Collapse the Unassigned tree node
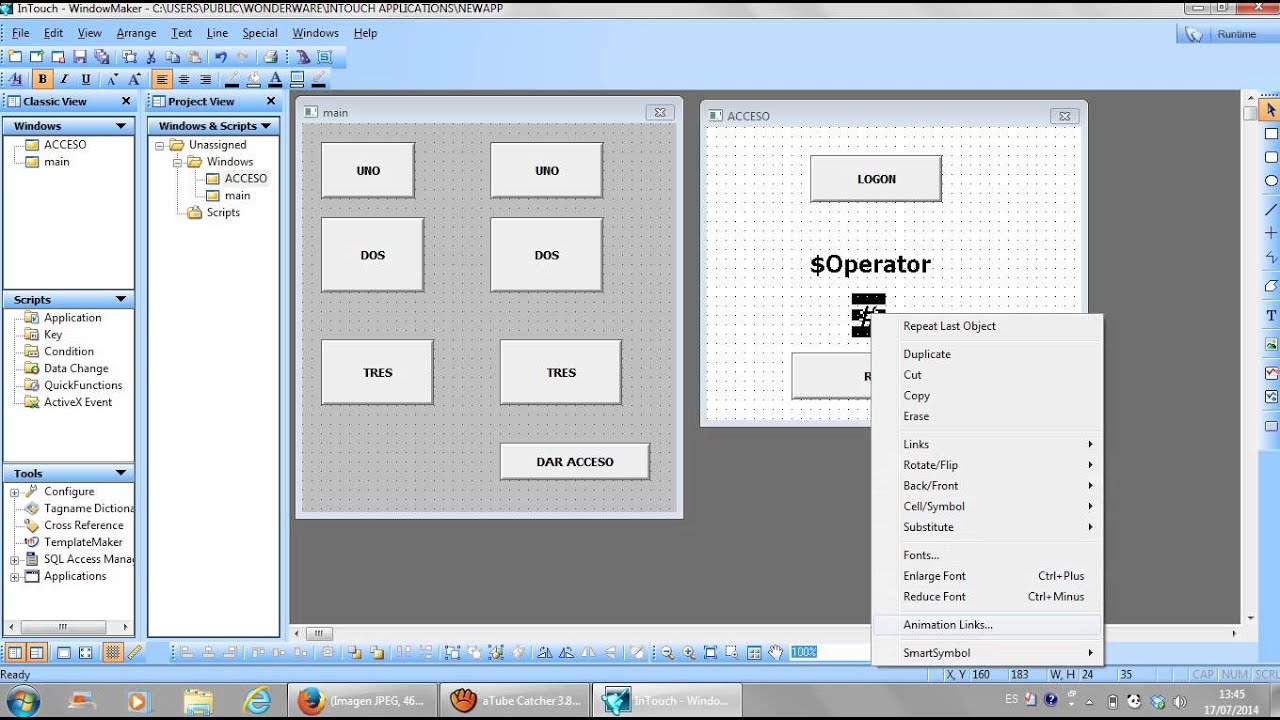The height and width of the screenshot is (720, 1280). click(x=159, y=145)
